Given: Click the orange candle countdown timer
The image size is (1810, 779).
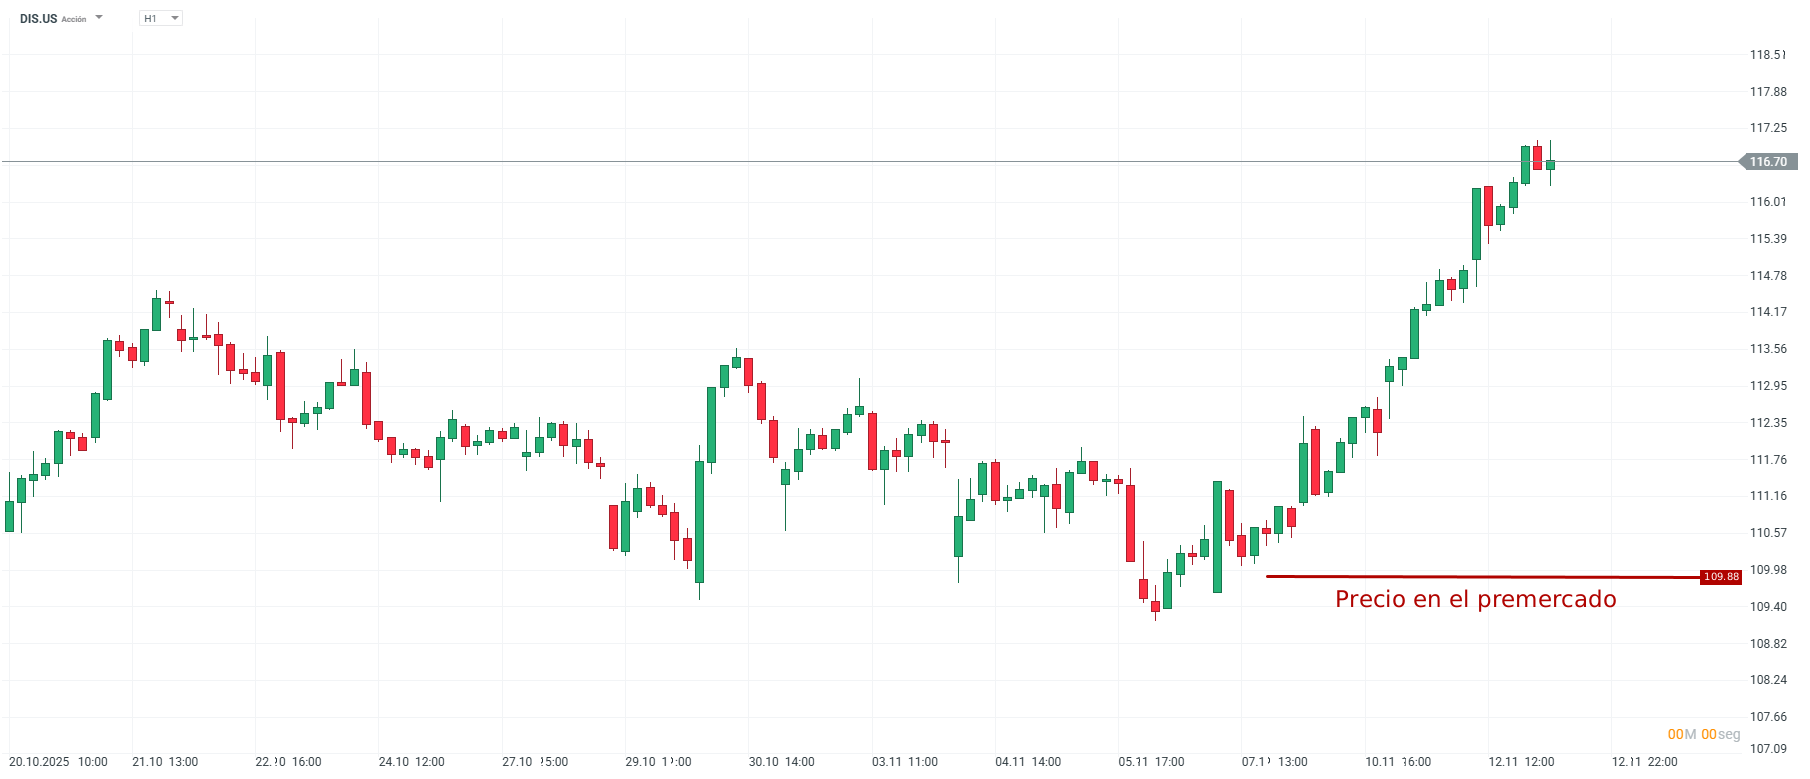Looking at the screenshot, I should (x=1703, y=734).
